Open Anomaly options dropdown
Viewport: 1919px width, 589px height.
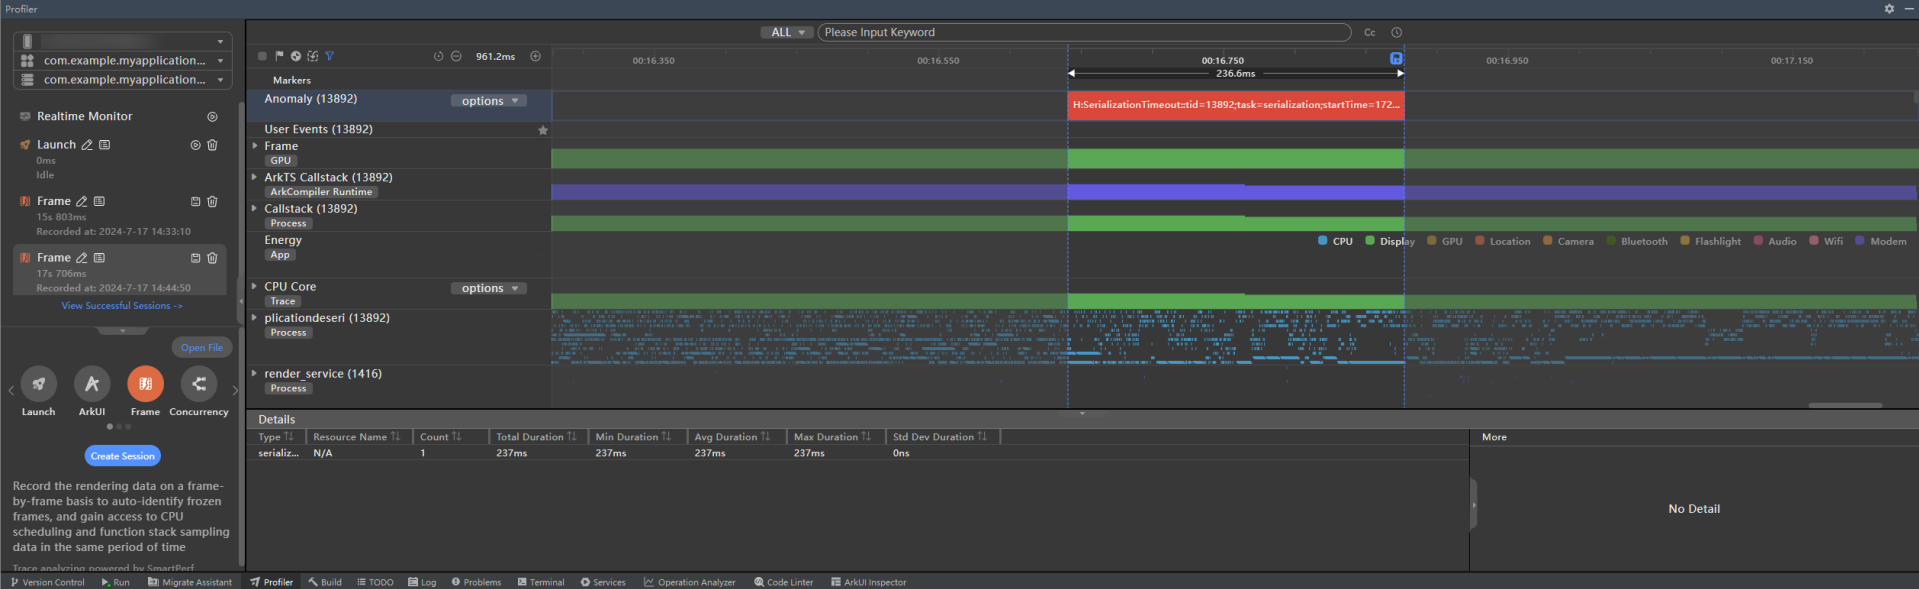click(488, 101)
